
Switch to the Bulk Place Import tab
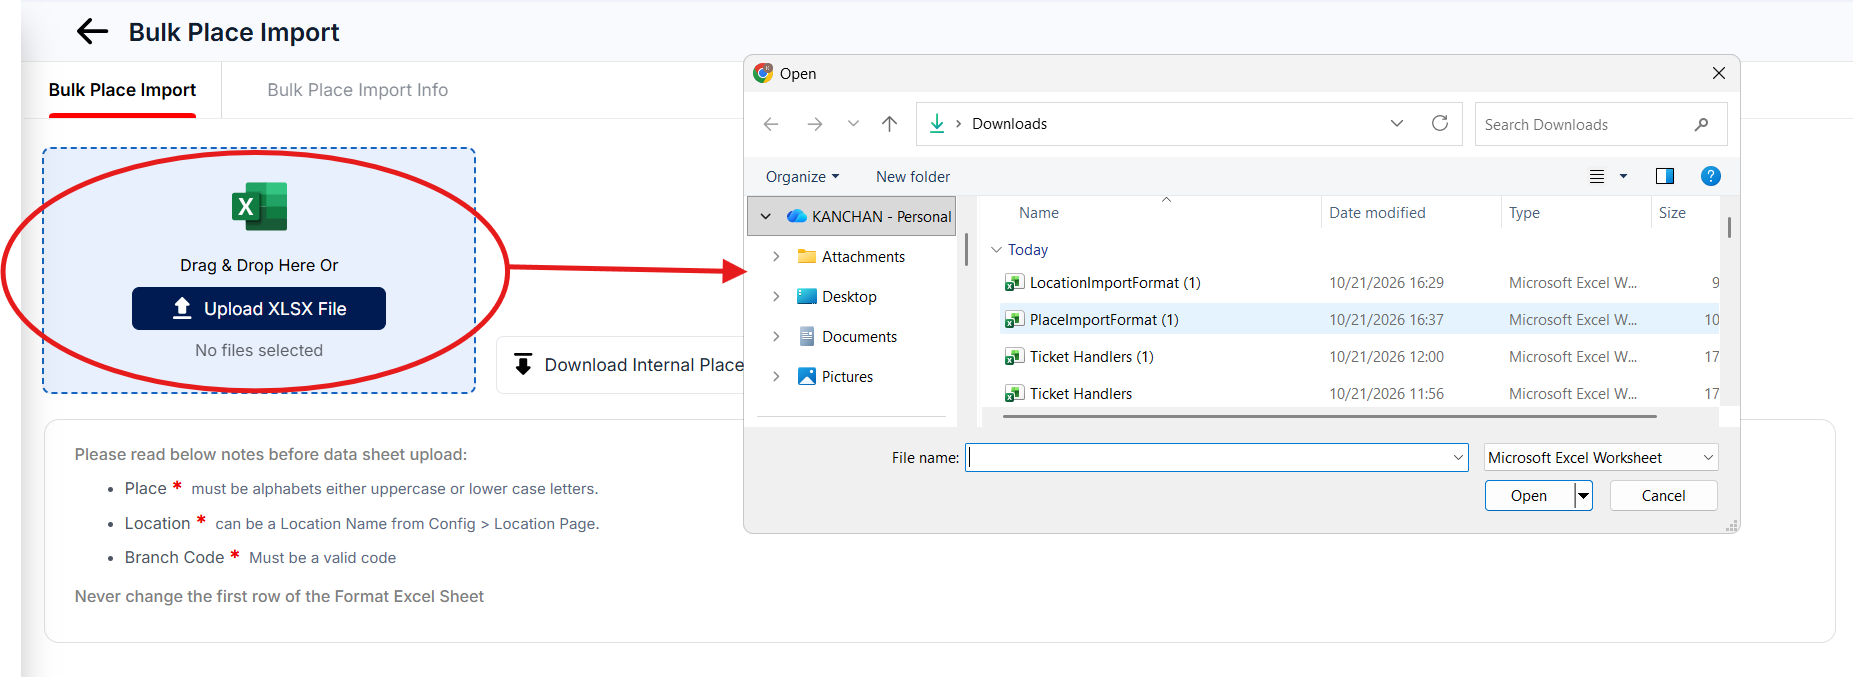(x=122, y=90)
